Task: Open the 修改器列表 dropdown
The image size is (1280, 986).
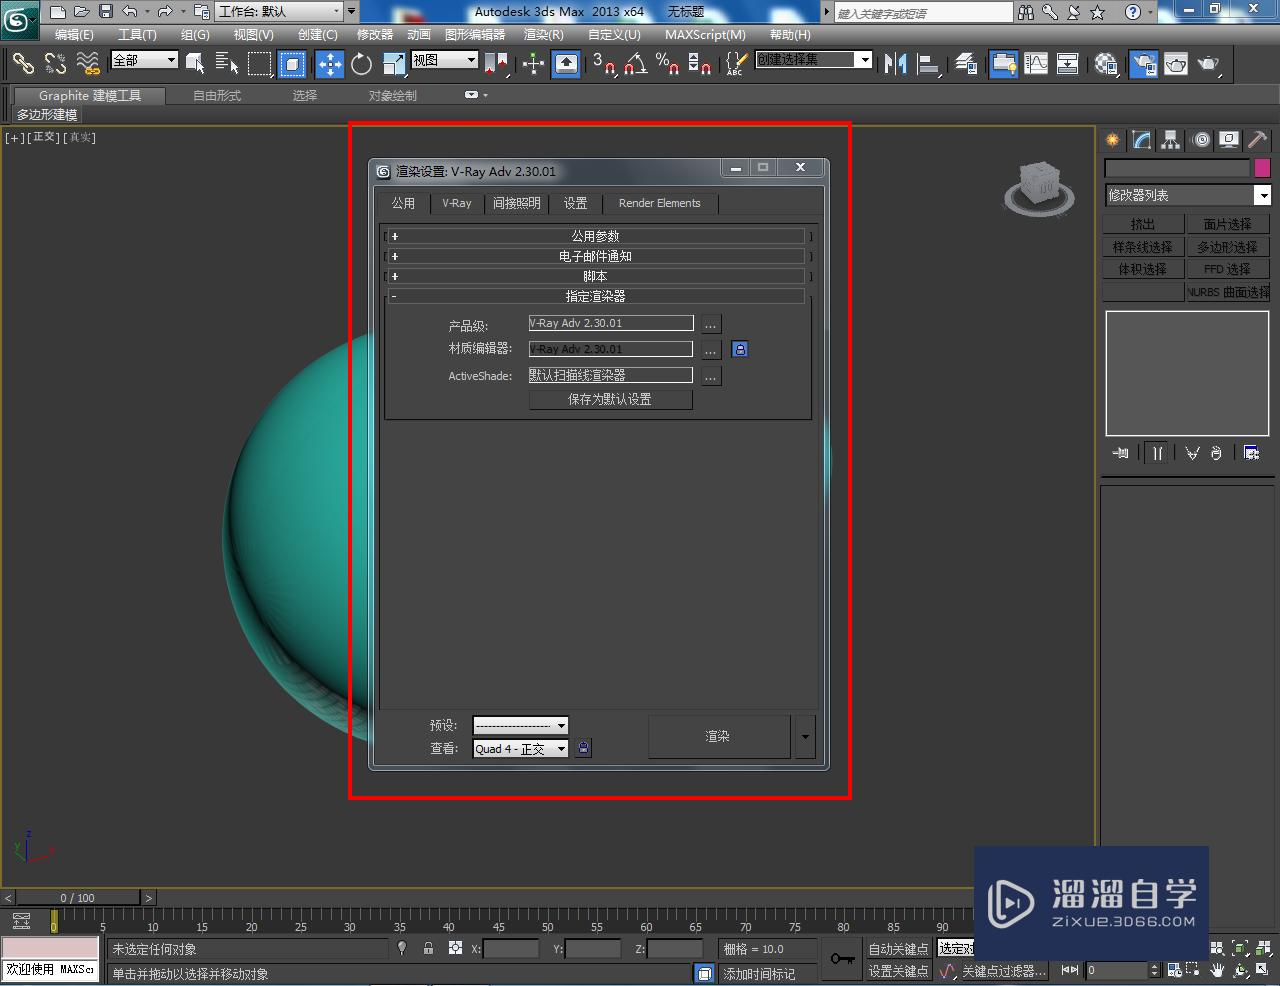Action: [x=1188, y=195]
